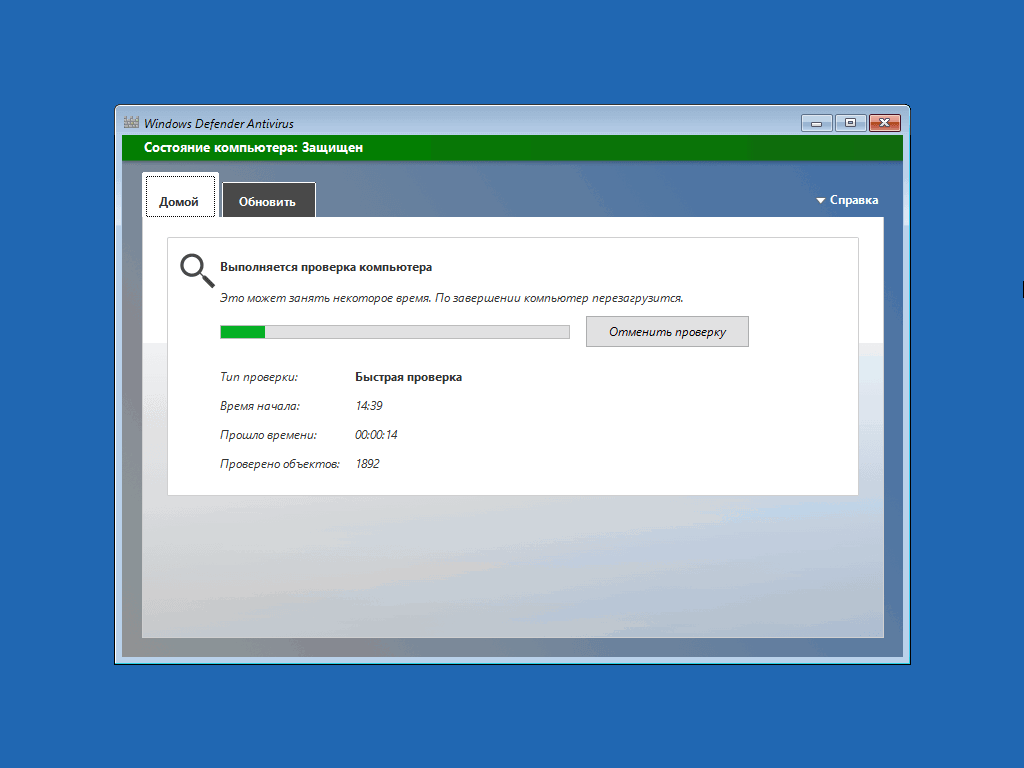Click the Windows Defender icon in title bar
This screenshot has height=768, width=1024.
130,122
